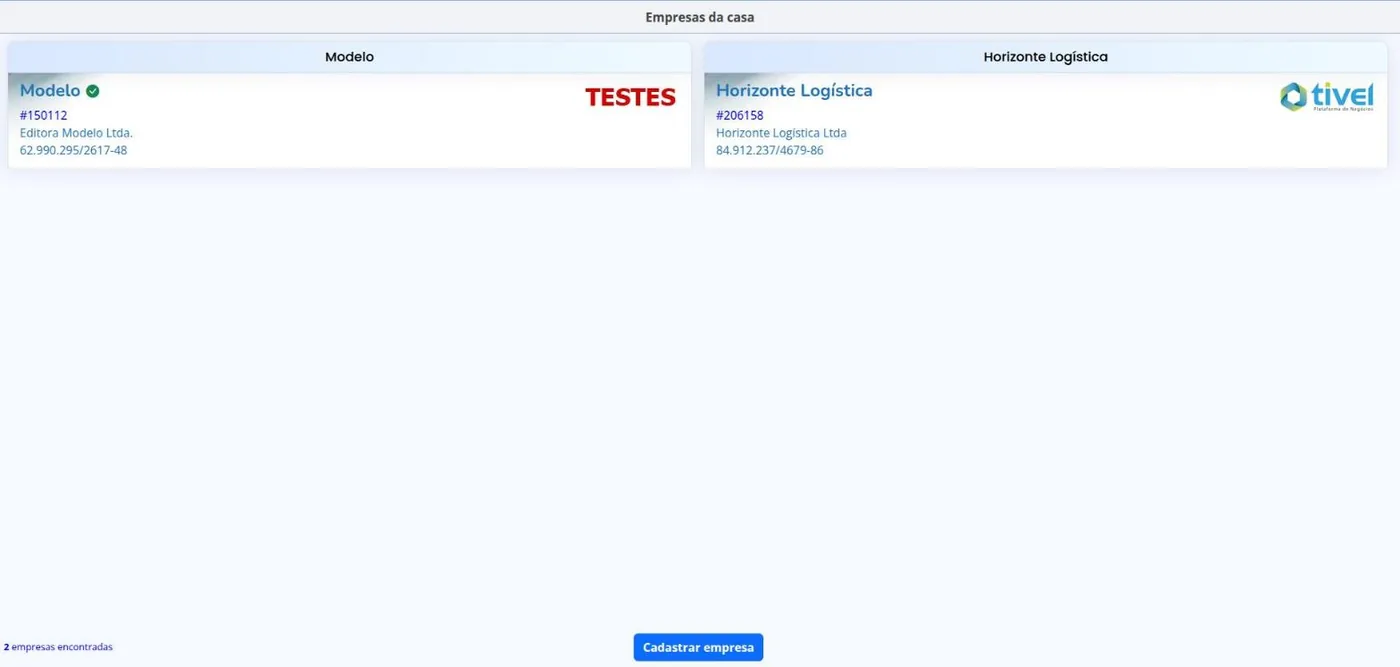Click the tivel logo on Horizonte Logística card
The image size is (1400, 667).
(1327, 96)
